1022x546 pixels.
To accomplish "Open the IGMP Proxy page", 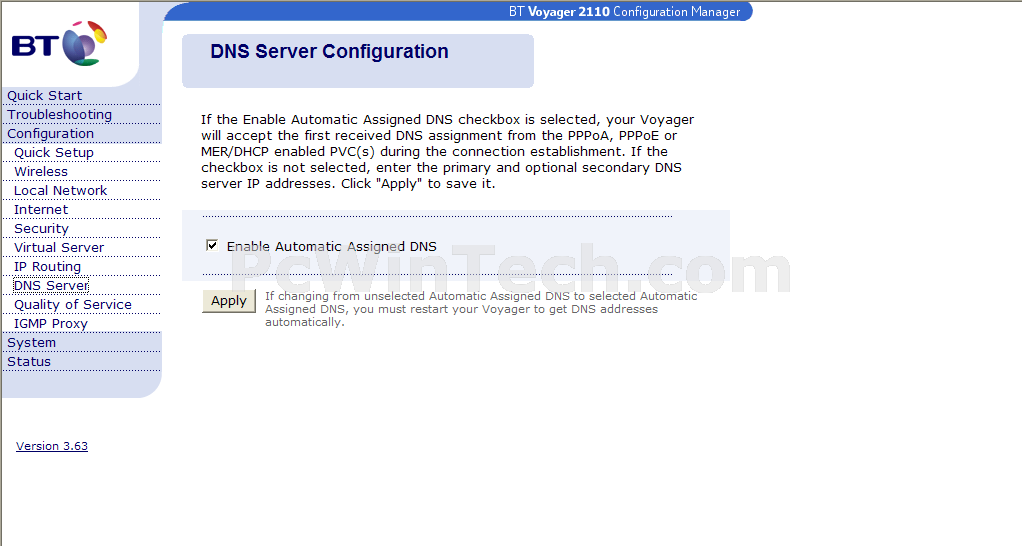I will 51,324.
